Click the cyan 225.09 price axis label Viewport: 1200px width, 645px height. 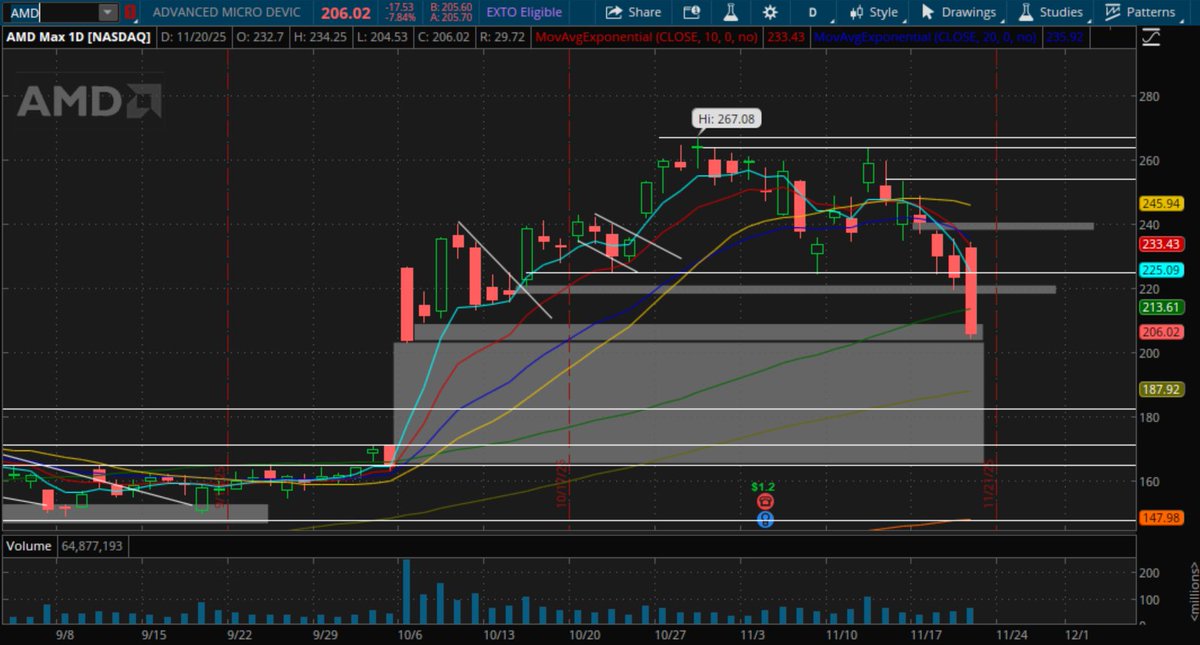(1162, 269)
